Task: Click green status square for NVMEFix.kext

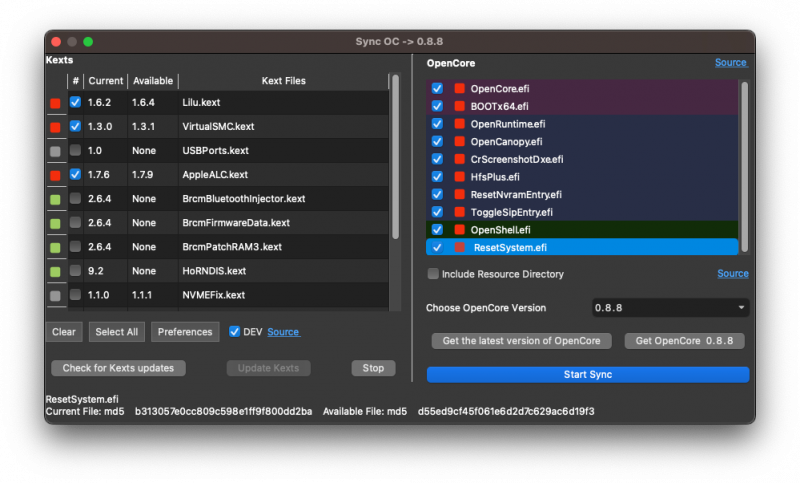Action: [55, 295]
